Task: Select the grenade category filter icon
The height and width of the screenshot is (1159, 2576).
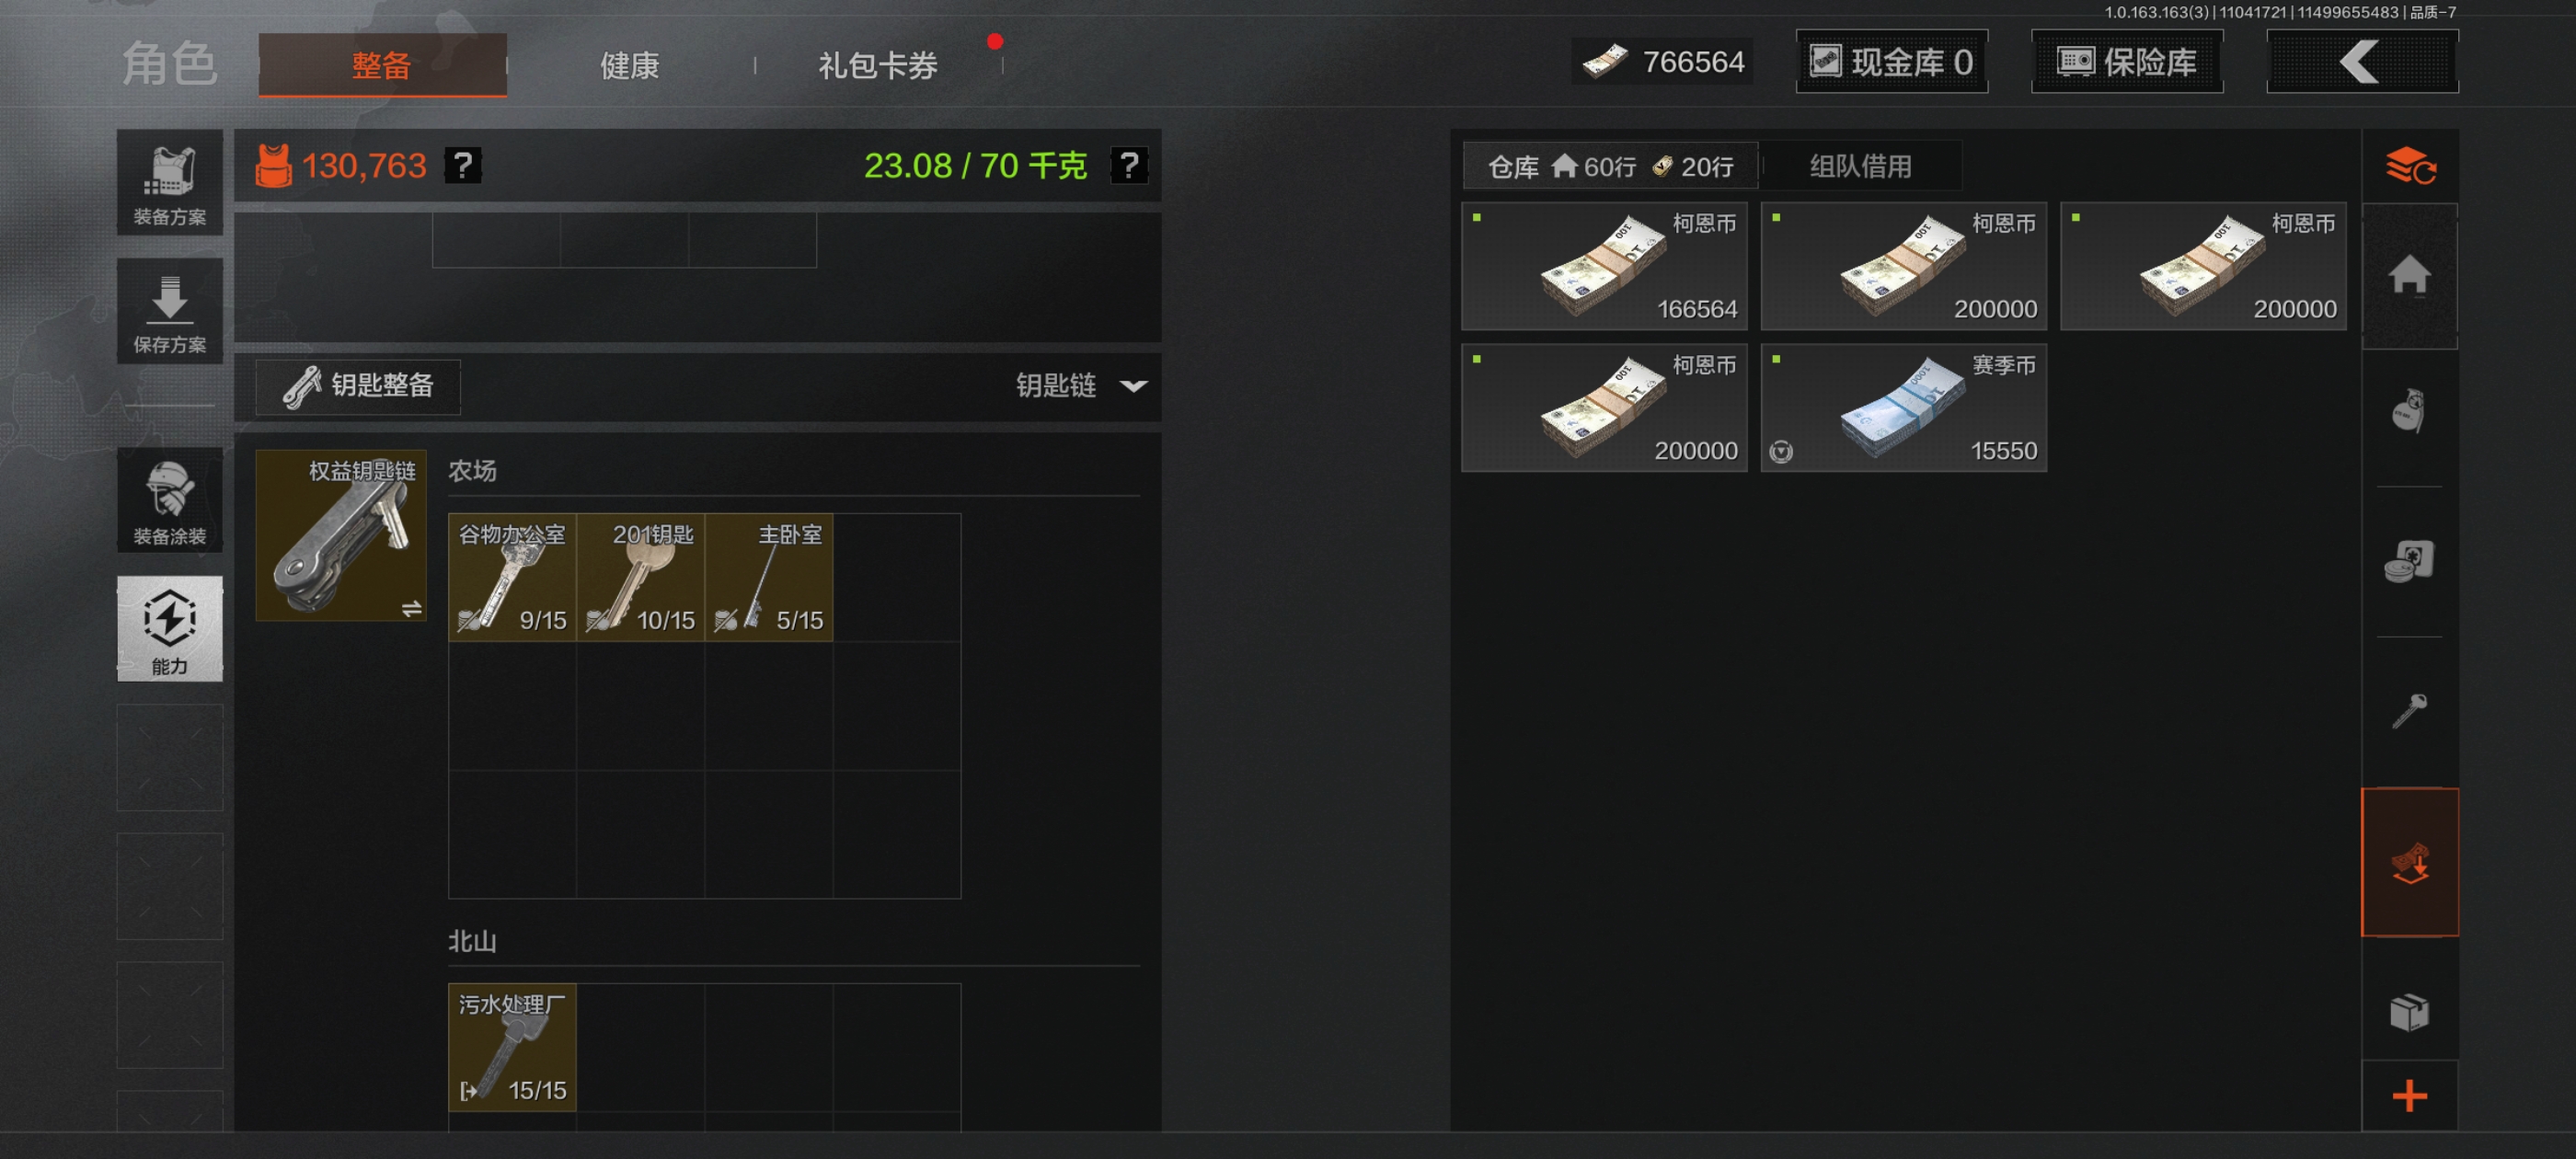Action: (2410, 411)
